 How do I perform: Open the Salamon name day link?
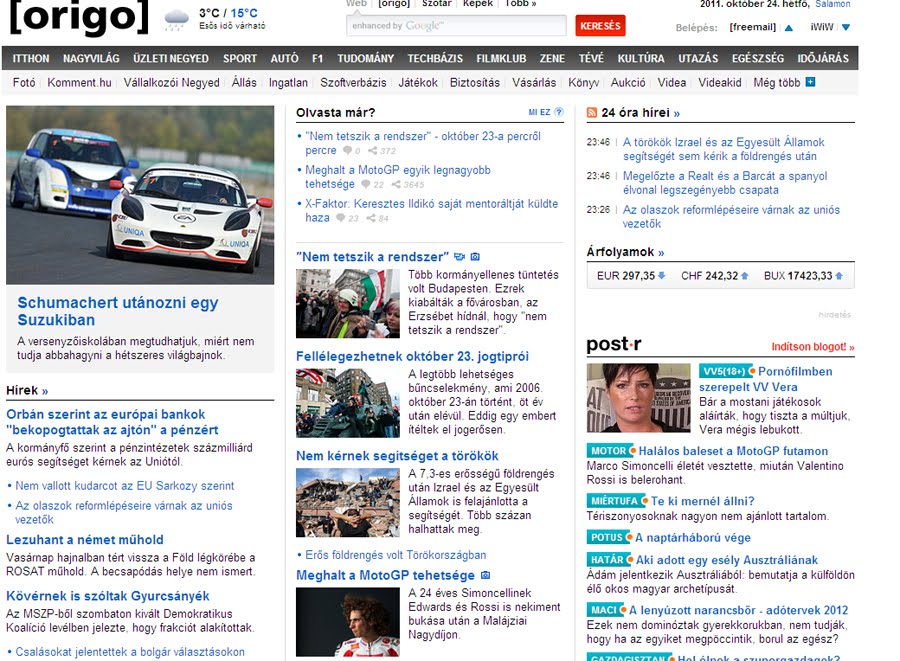click(x=833, y=4)
